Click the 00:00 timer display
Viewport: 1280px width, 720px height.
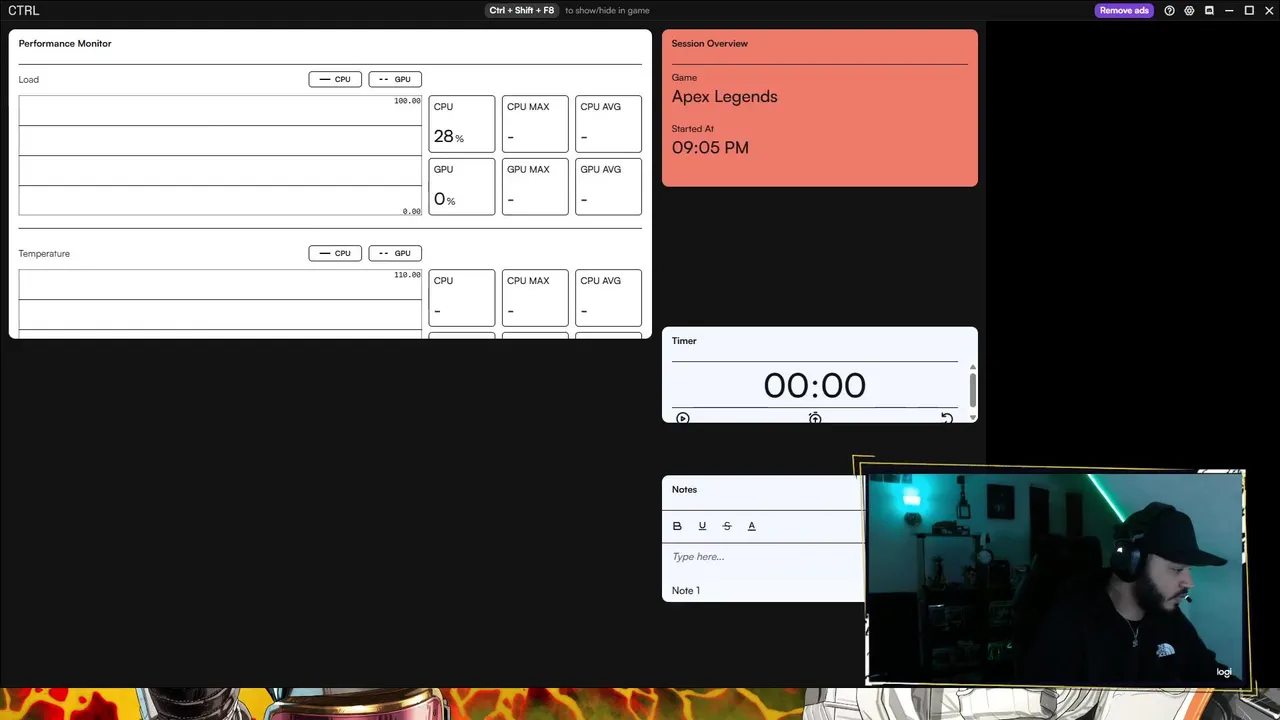[x=815, y=386]
